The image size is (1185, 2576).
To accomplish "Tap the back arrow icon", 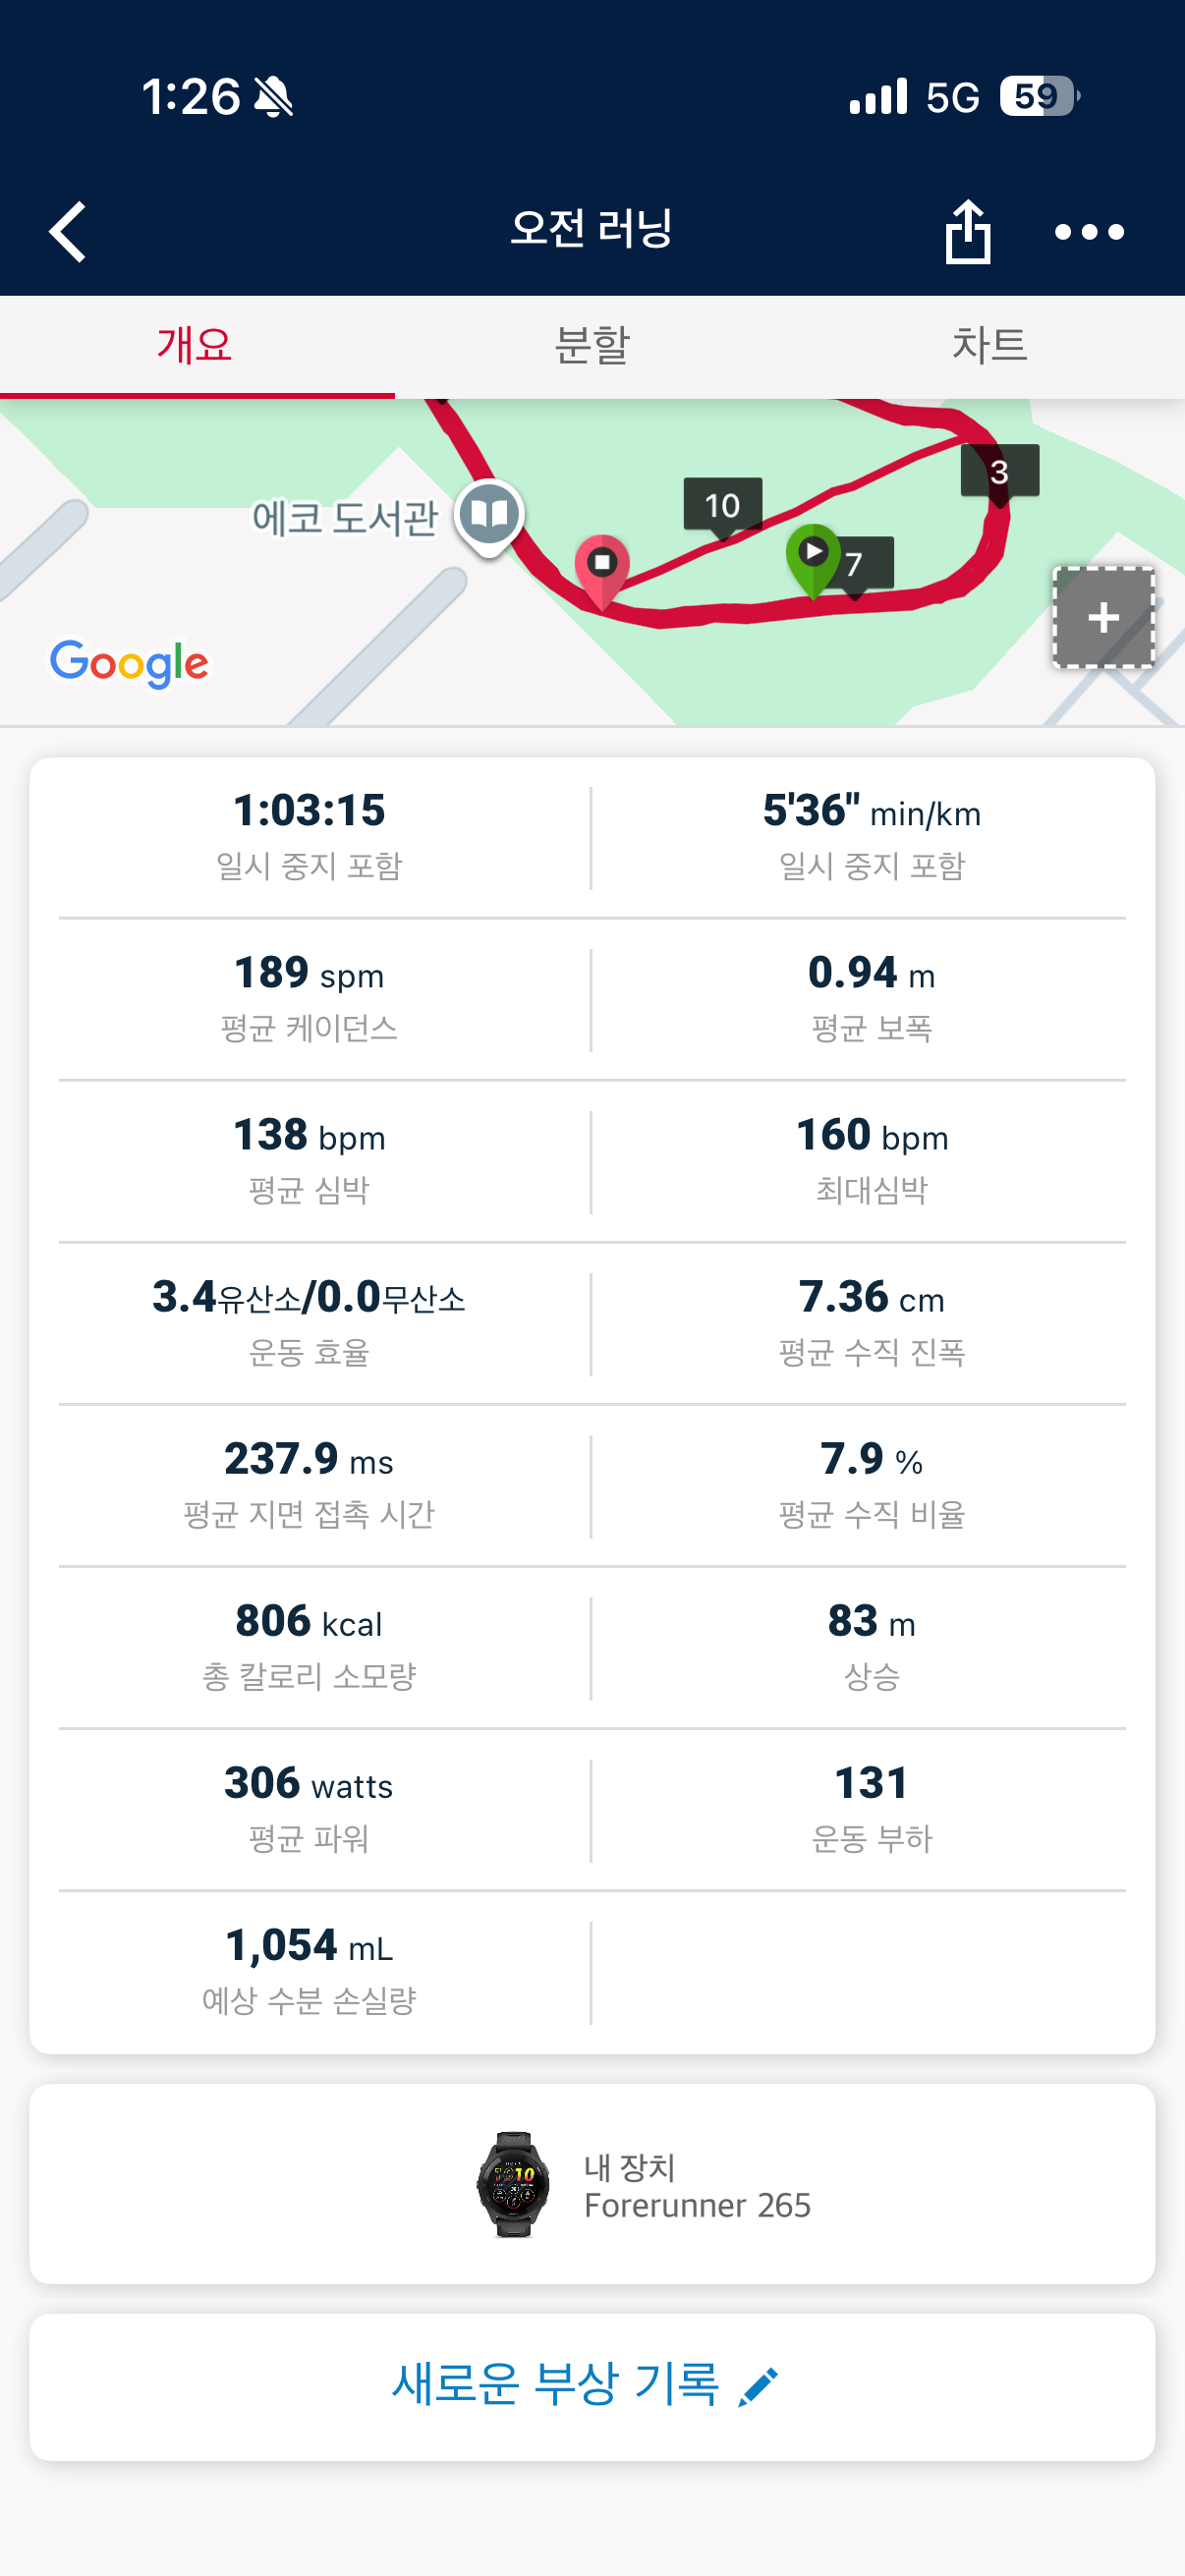I will coord(68,232).
